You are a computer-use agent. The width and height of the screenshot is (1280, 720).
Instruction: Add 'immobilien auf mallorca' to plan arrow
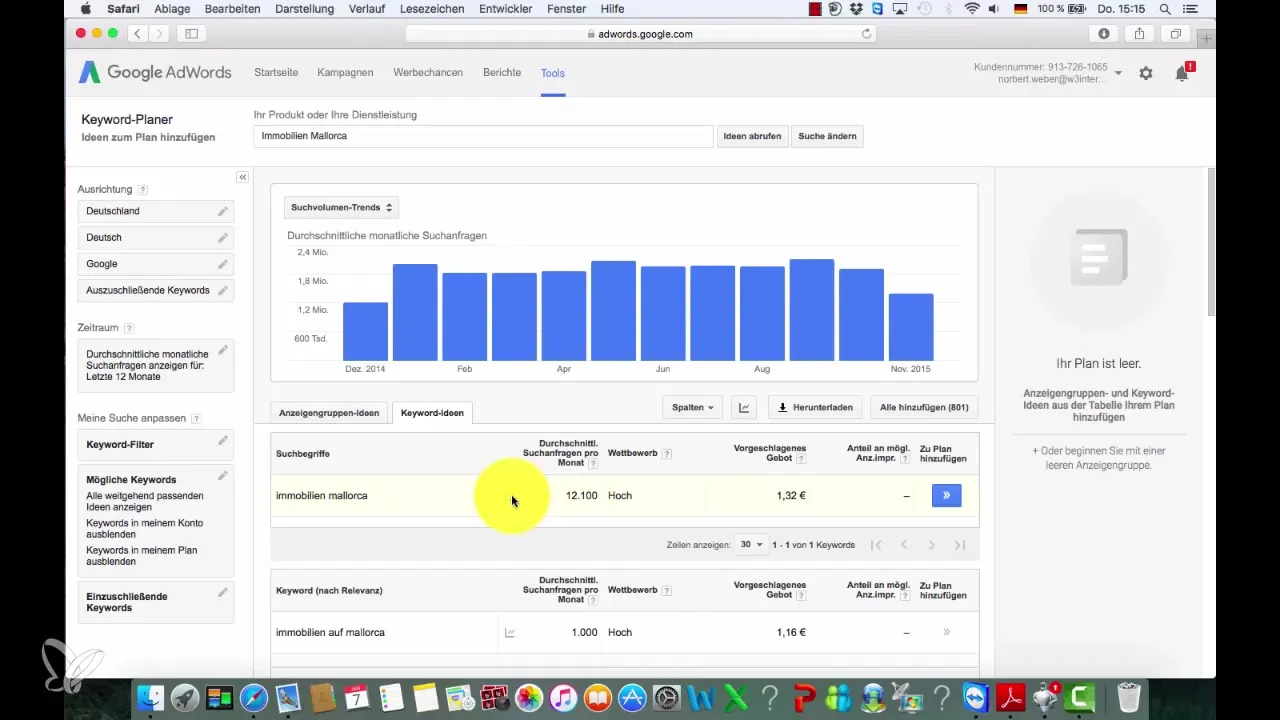946,632
